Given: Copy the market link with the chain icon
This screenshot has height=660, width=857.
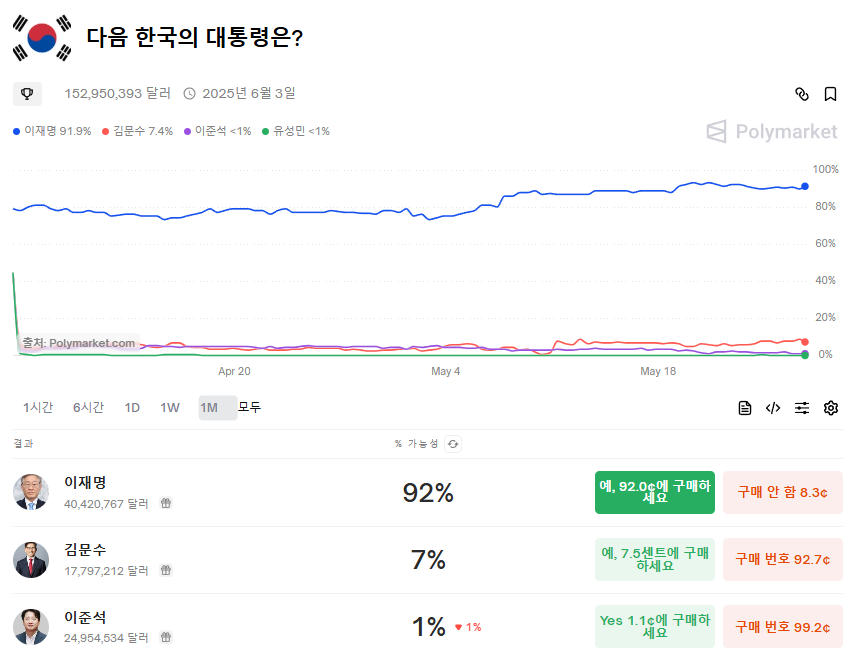Looking at the screenshot, I should pyautogui.click(x=801, y=94).
